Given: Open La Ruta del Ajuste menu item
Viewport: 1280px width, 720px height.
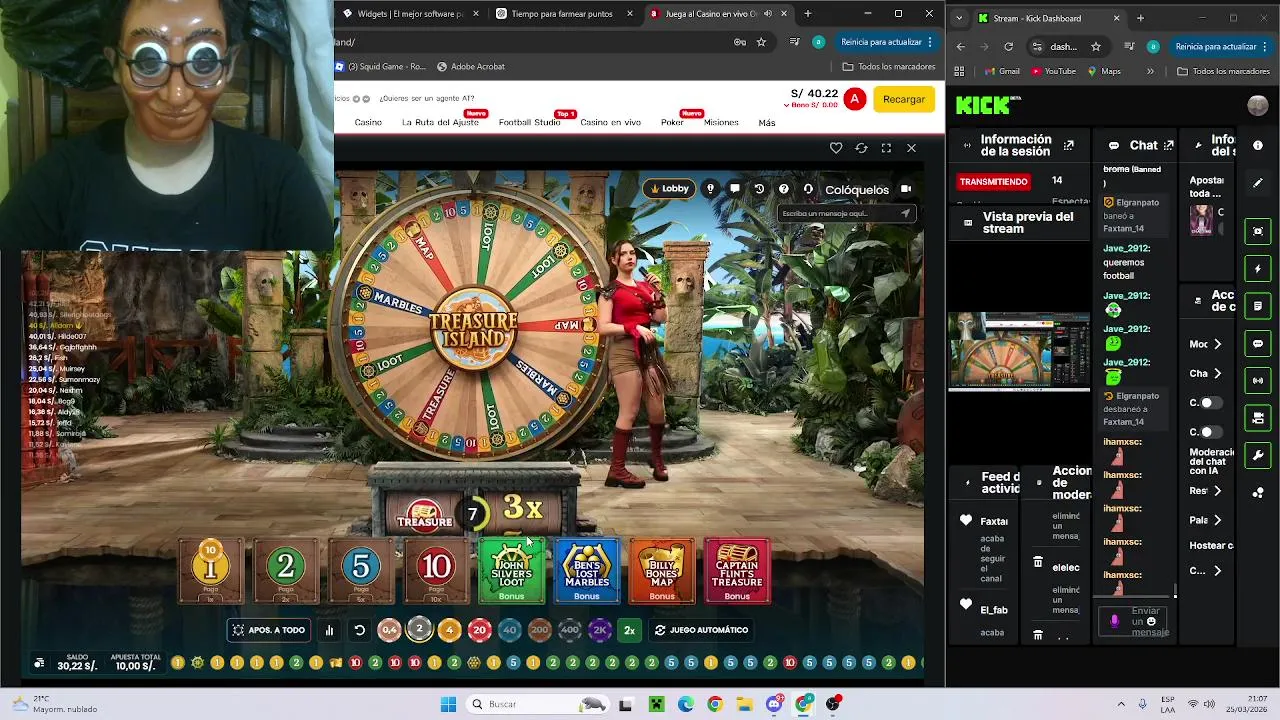Looking at the screenshot, I should point(440,123).
